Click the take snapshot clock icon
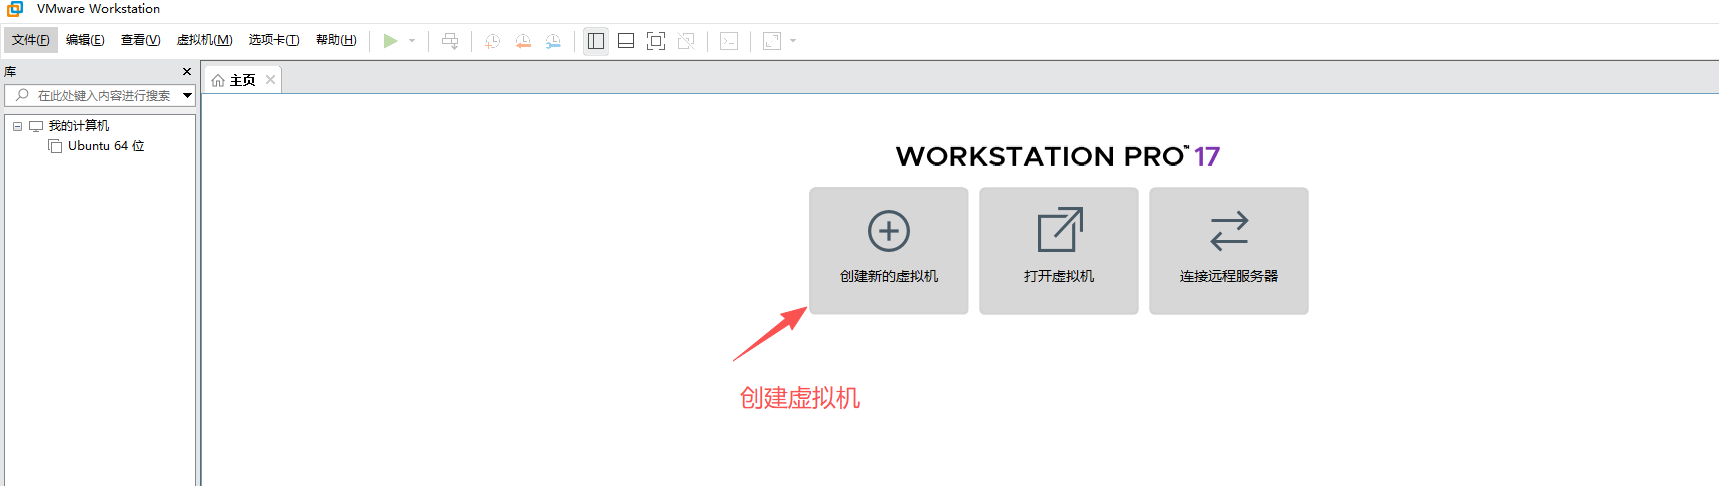This screenshot has height=486, width=1719. (492, 41)
